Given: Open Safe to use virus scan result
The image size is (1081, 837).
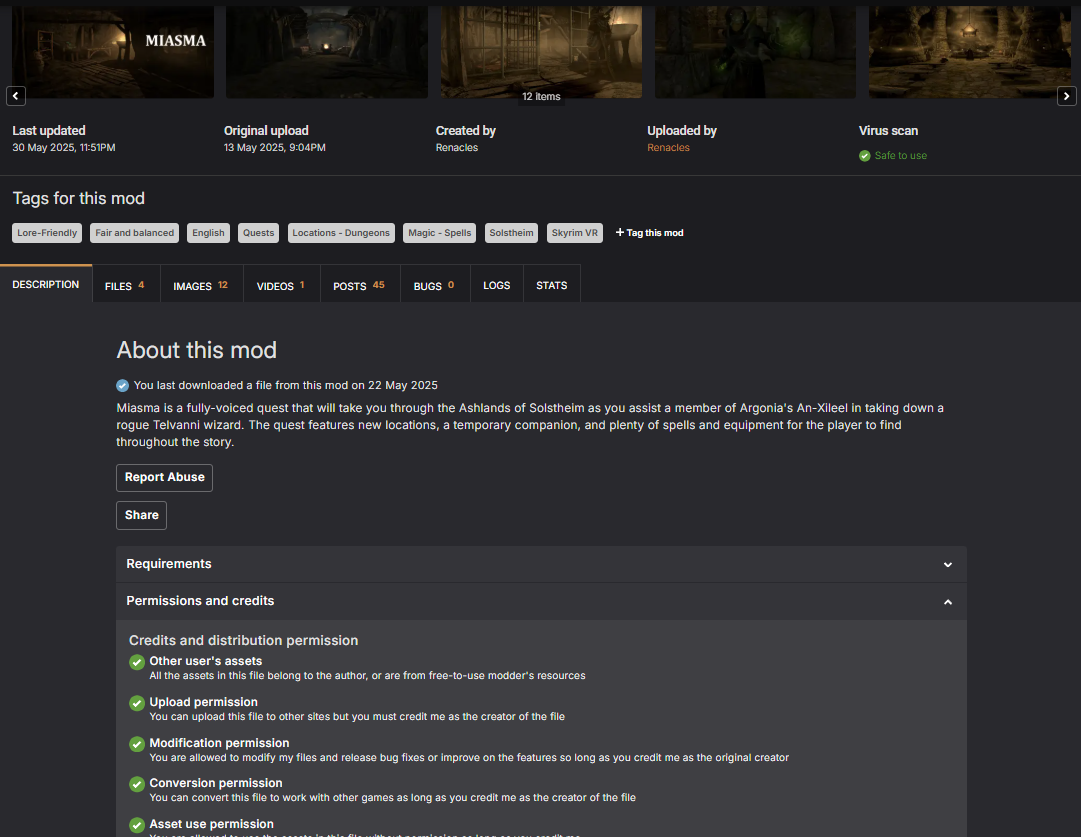Looking at the screenshot, I should coord(900,156).
